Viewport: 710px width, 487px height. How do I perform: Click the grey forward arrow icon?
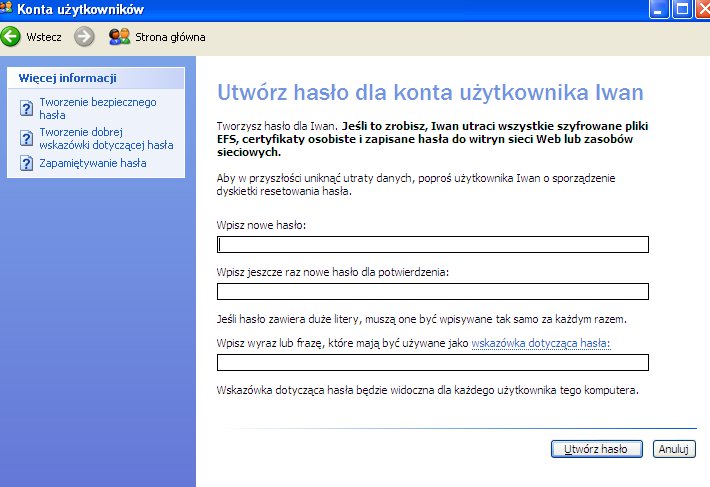click(84, 37)
